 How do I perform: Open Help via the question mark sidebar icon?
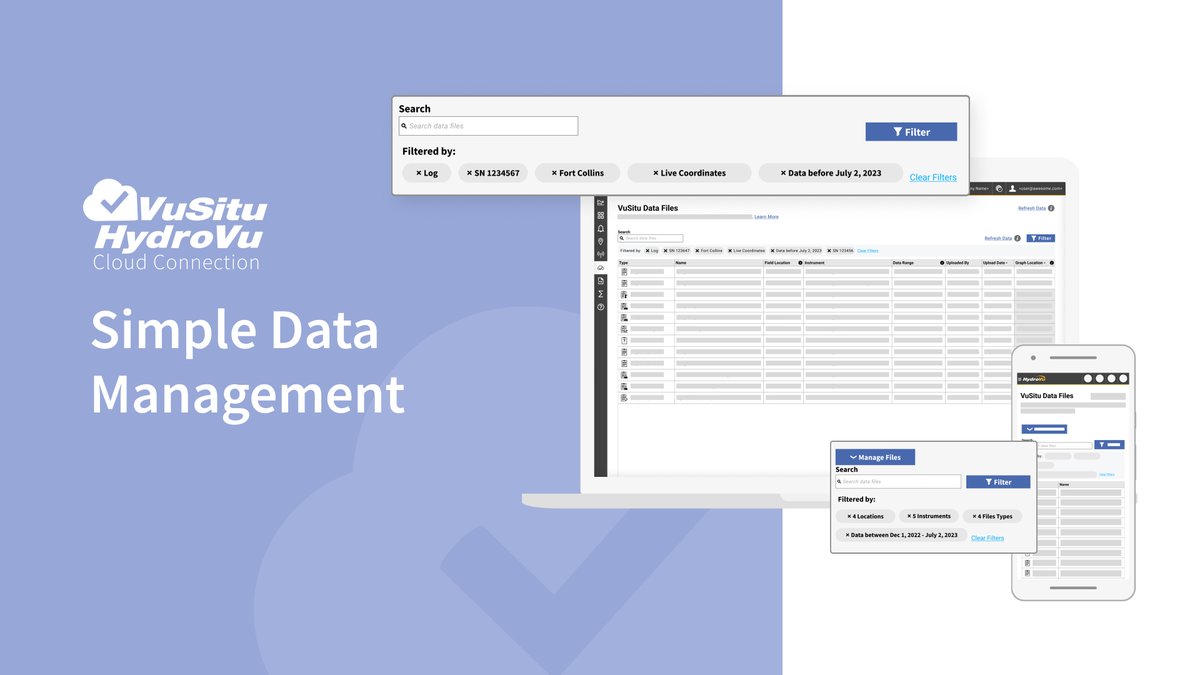(x=600, y=306)
